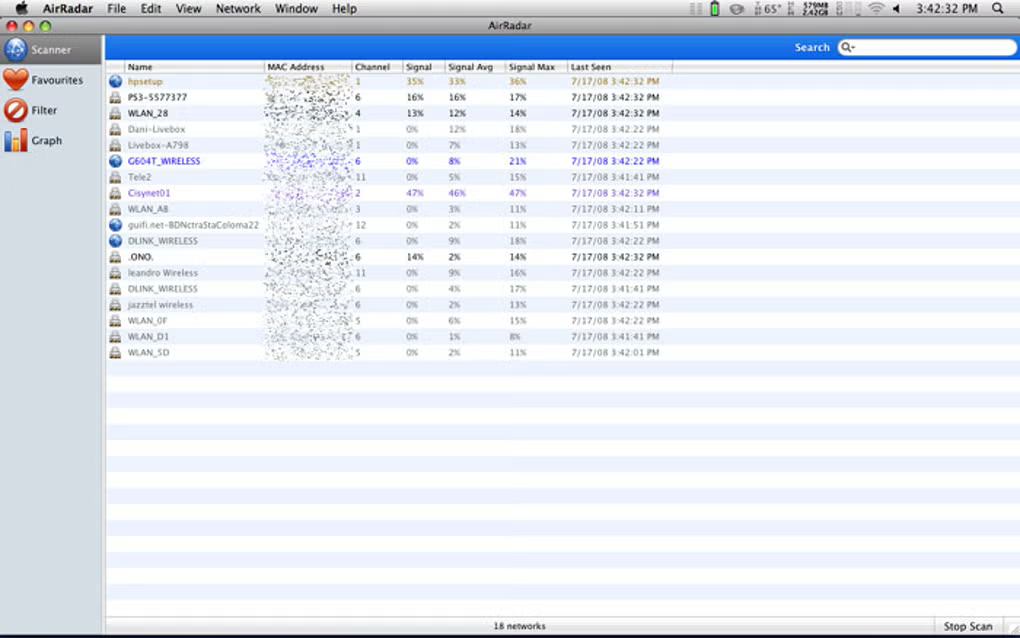The image size is (1020, 638).
Task: Sort by the Channel column header
Action: point(377,67)
